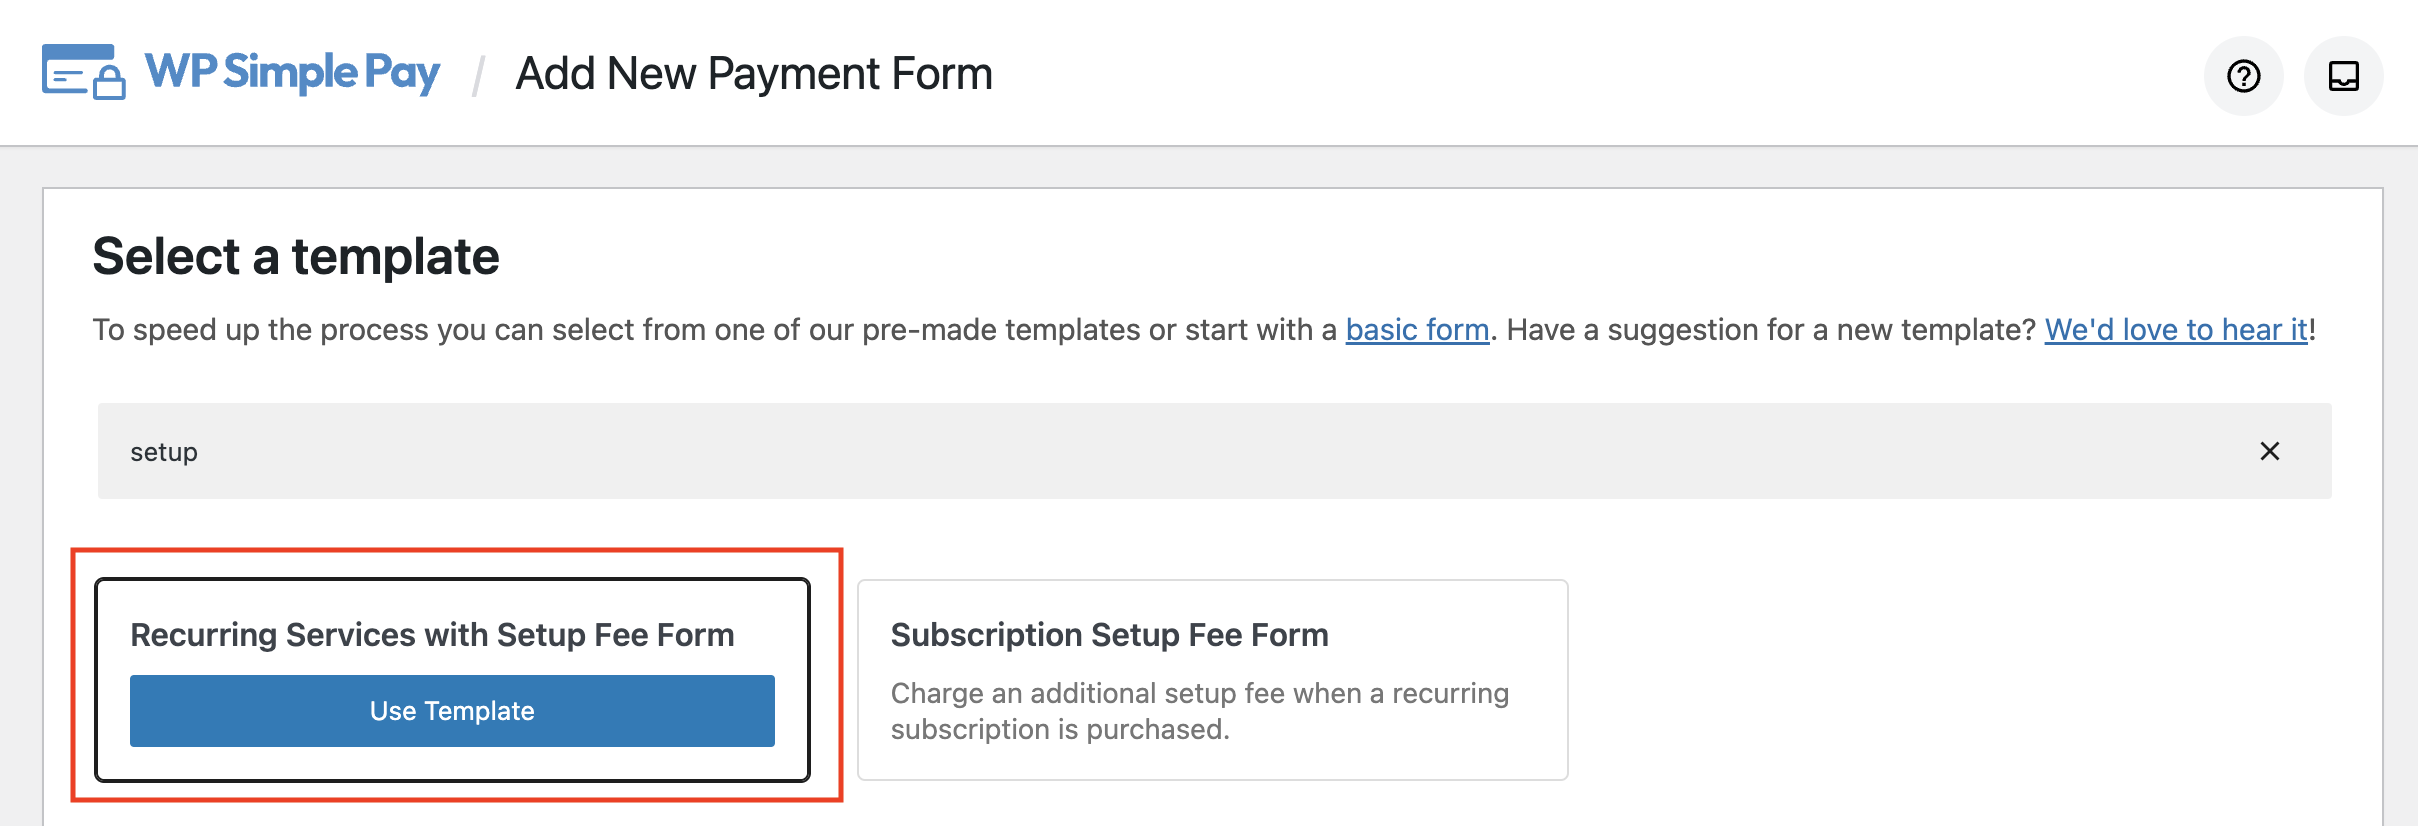The height and width of the screenshot is (826, 2418).
Task: Click the WP Simple Pay wordmark
Action: (292, 72)
